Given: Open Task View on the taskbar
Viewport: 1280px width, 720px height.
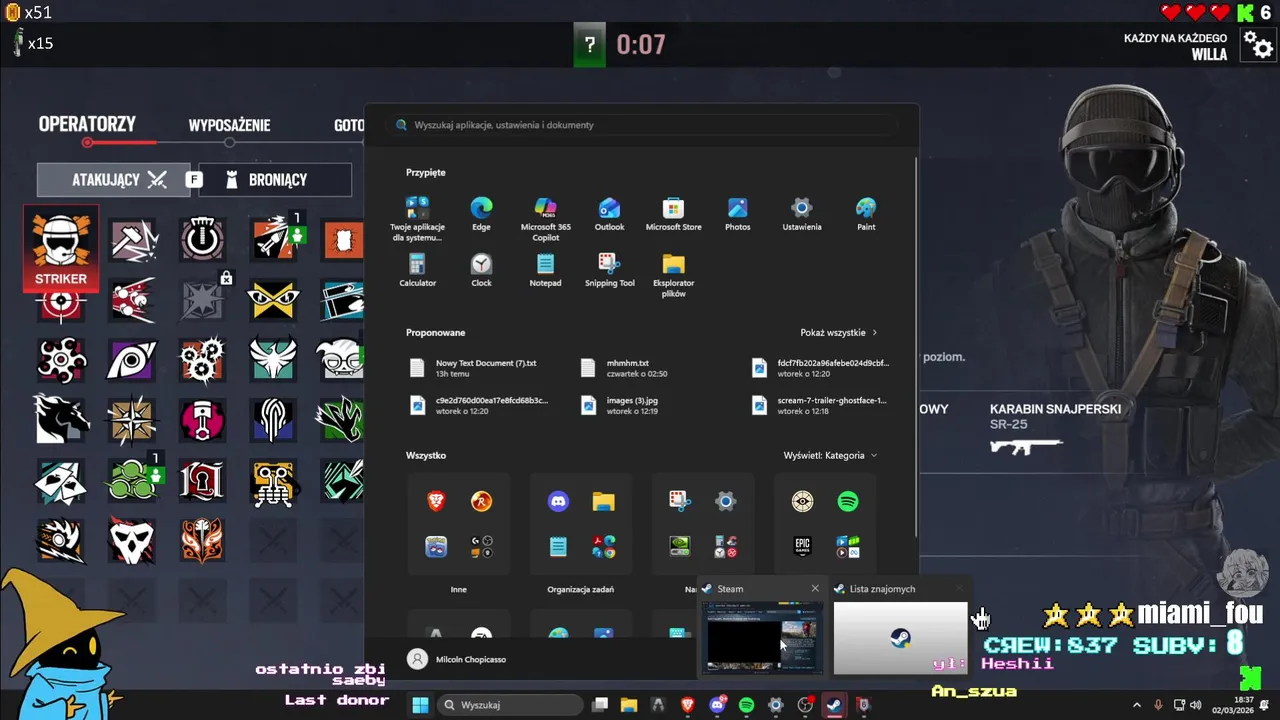Looking at the screenshot, I should coord(600,705).
